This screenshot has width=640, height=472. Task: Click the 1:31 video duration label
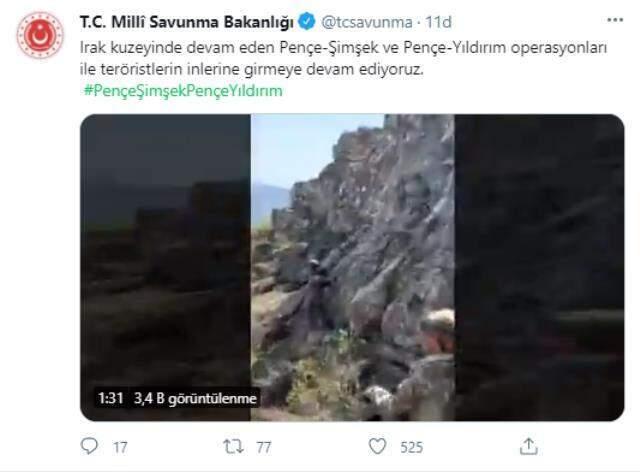point(111,398)
